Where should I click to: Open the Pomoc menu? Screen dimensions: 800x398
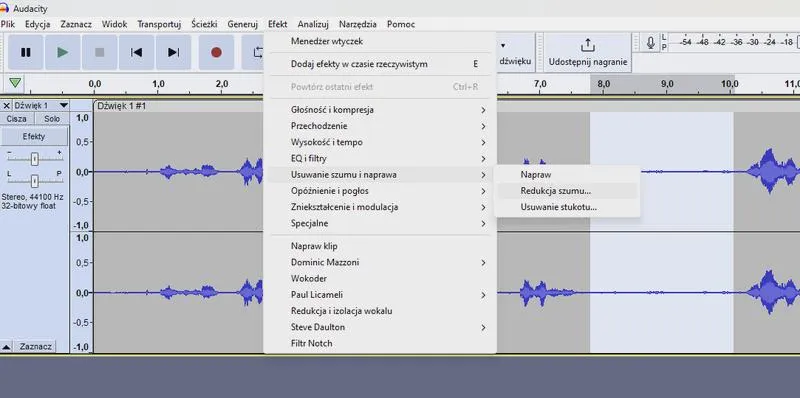[x=401, y=24]
